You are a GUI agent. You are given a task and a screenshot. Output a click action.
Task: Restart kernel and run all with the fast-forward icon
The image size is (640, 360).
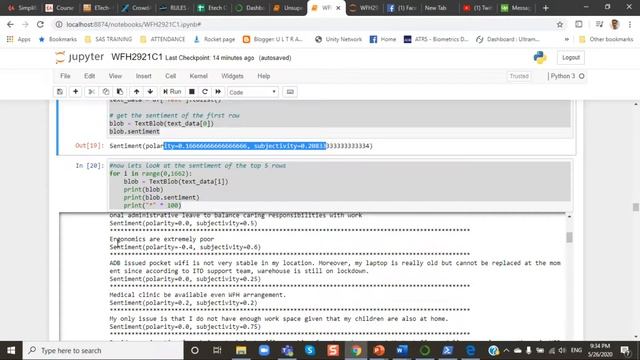tap(218, 92)
